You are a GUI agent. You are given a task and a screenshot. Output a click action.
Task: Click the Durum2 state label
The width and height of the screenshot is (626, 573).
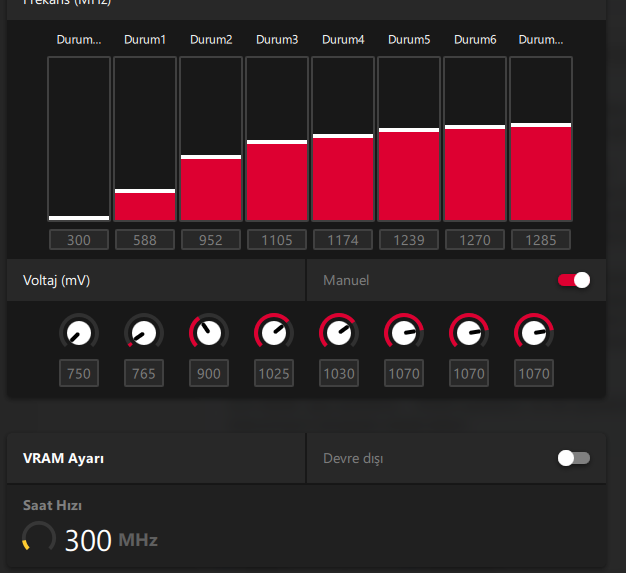[x=211, y=40]
